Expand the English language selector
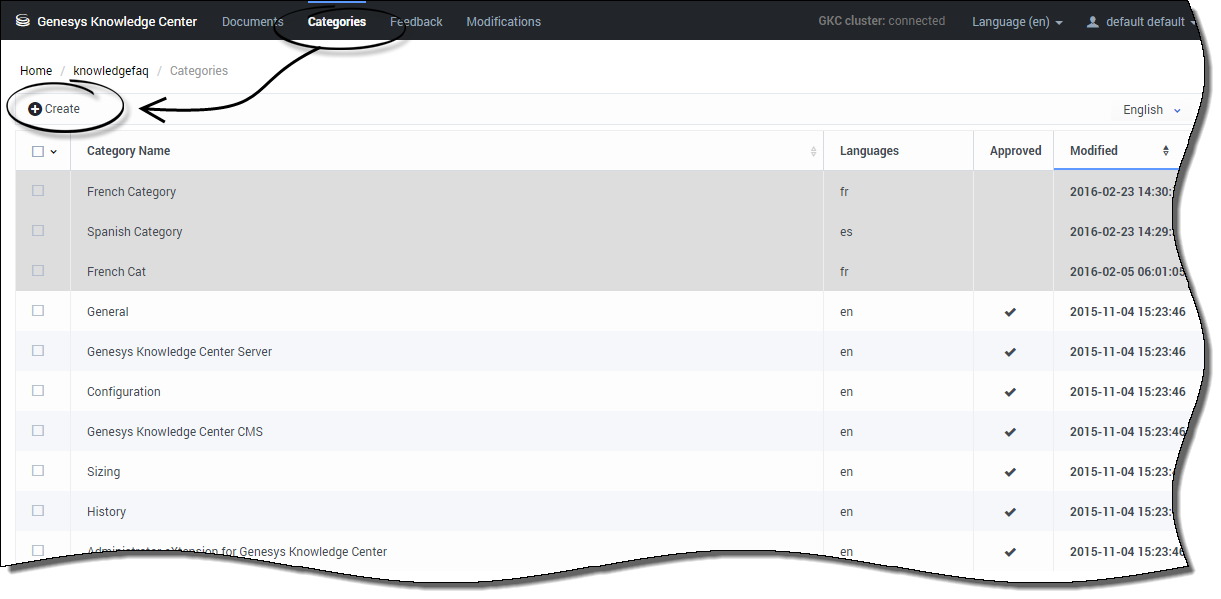This screenshot has width=1221, height=599. 1151,110
